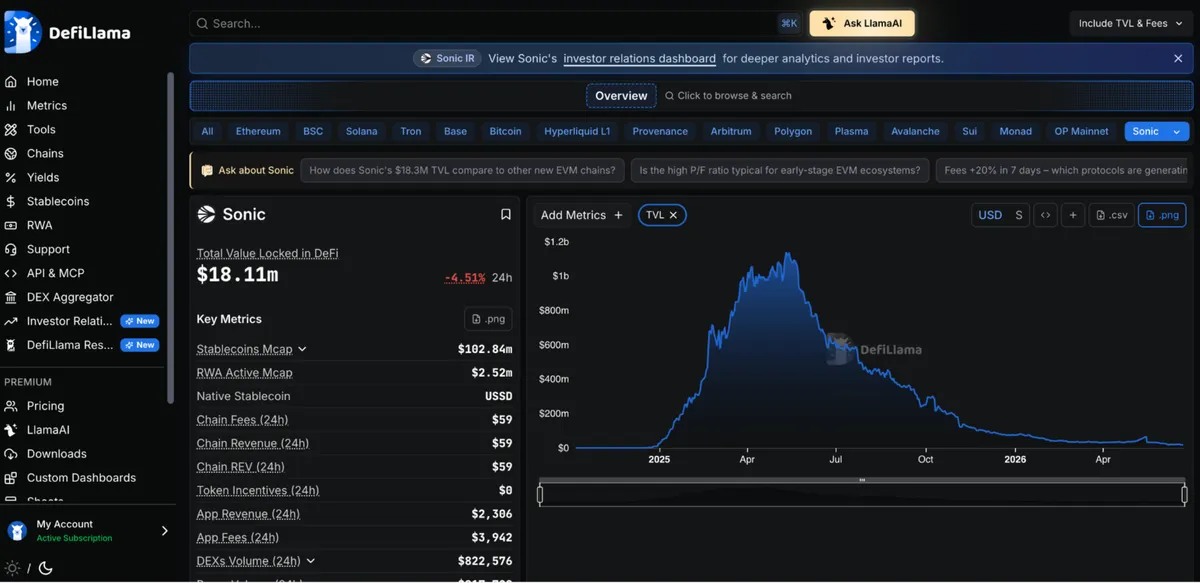The height and width of the screenshot is (583, 1200).
Task: Select the All chains tab
Action: point(207,132)
